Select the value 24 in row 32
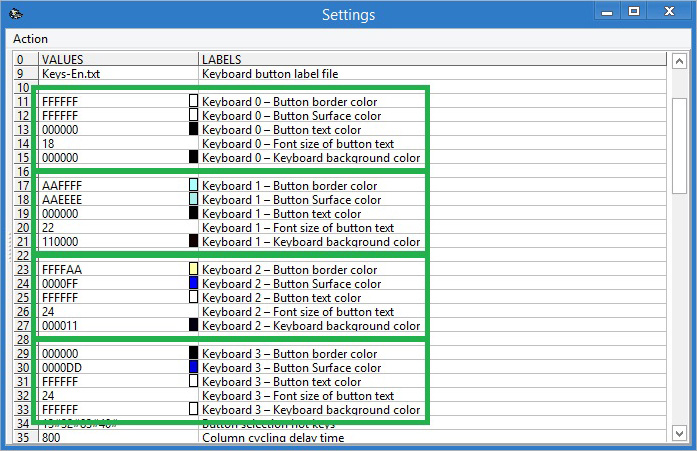Viewport: 697px width, 451px height. [119, 395]
